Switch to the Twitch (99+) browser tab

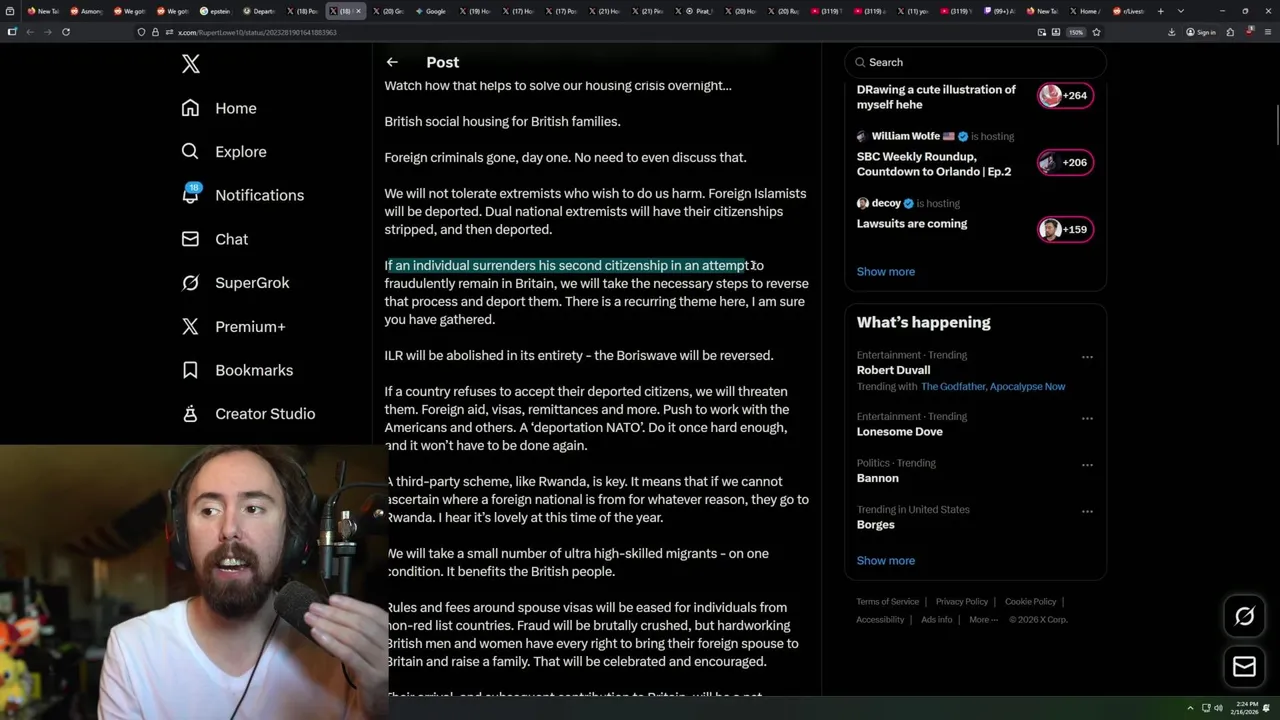[1000, 11]
